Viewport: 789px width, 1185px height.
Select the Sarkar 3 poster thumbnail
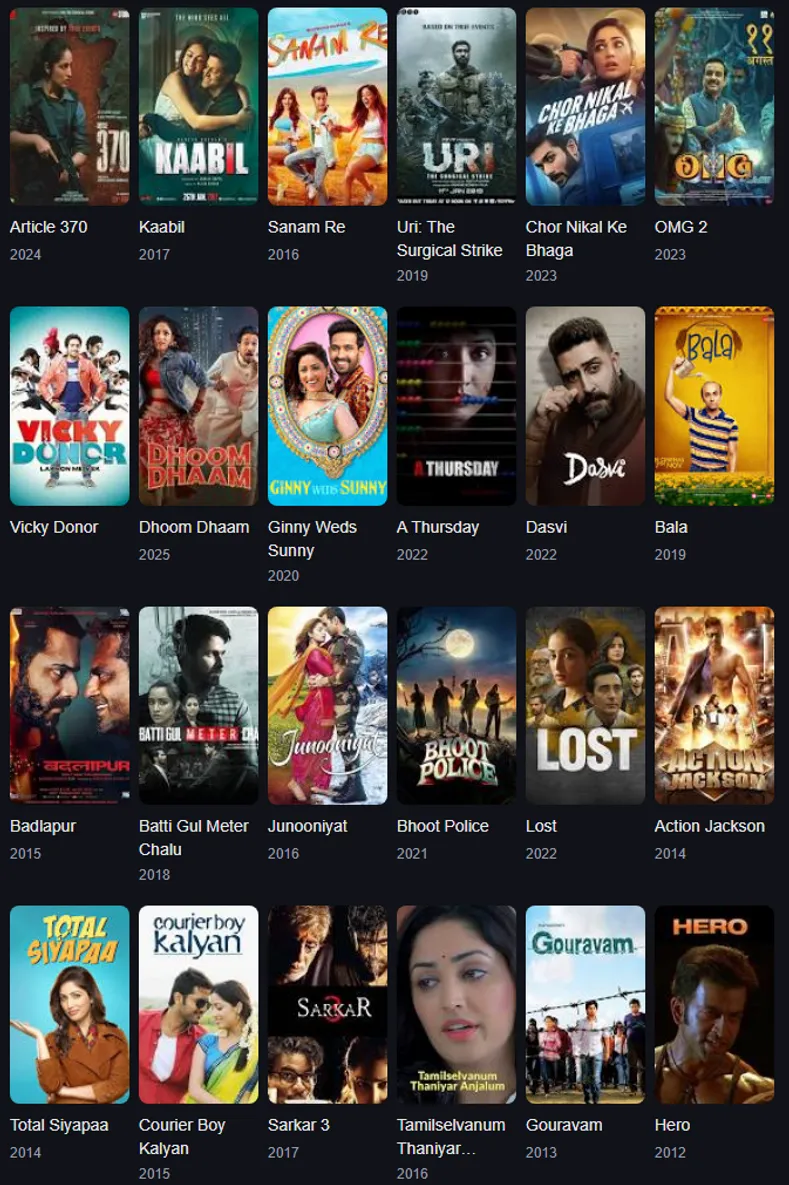pyautogui.click(x=327, y=1004)
